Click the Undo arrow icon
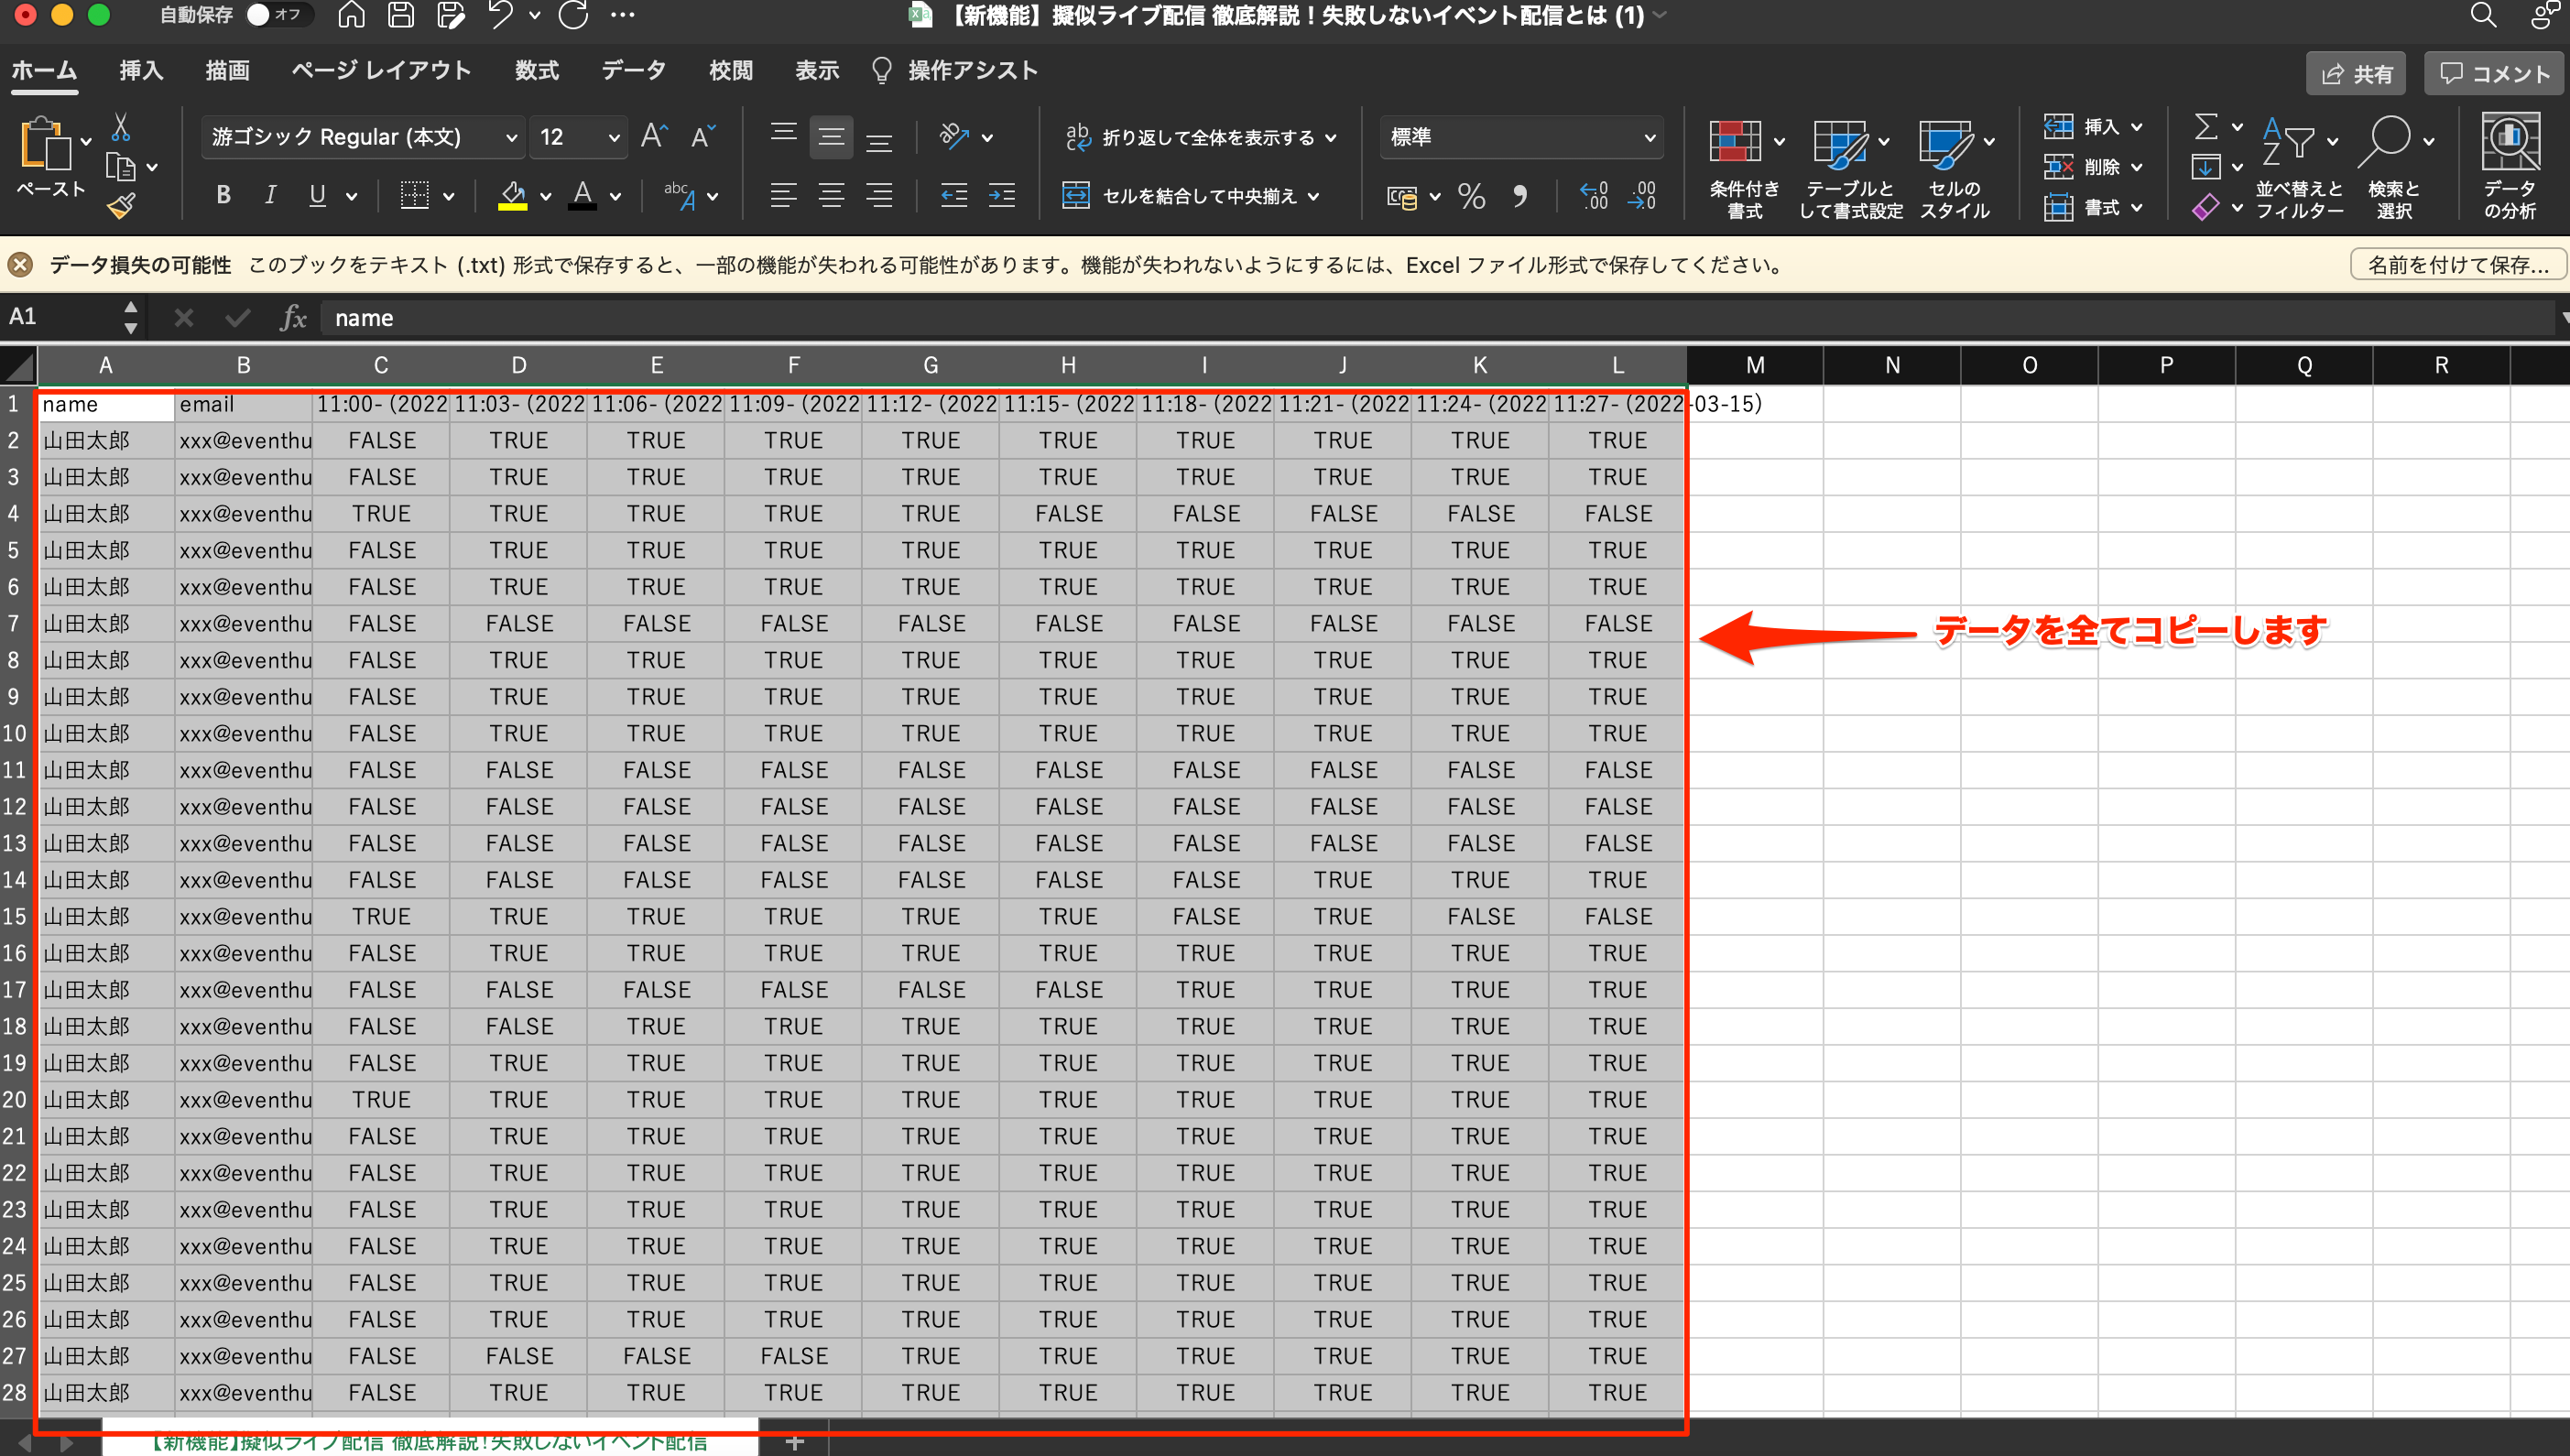Viewport: 2570px width, 1456px height. (500, 15)
